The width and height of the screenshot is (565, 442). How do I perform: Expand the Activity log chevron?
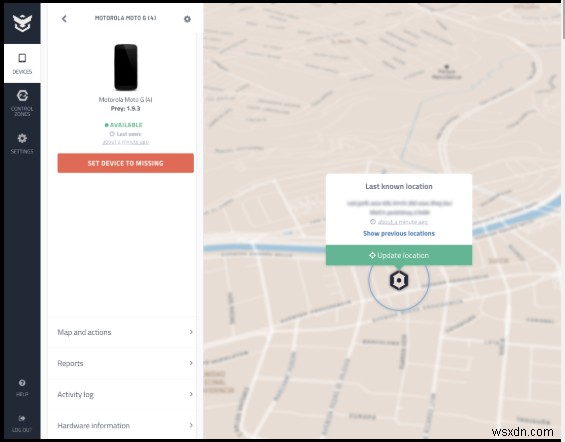coord(191,394)
